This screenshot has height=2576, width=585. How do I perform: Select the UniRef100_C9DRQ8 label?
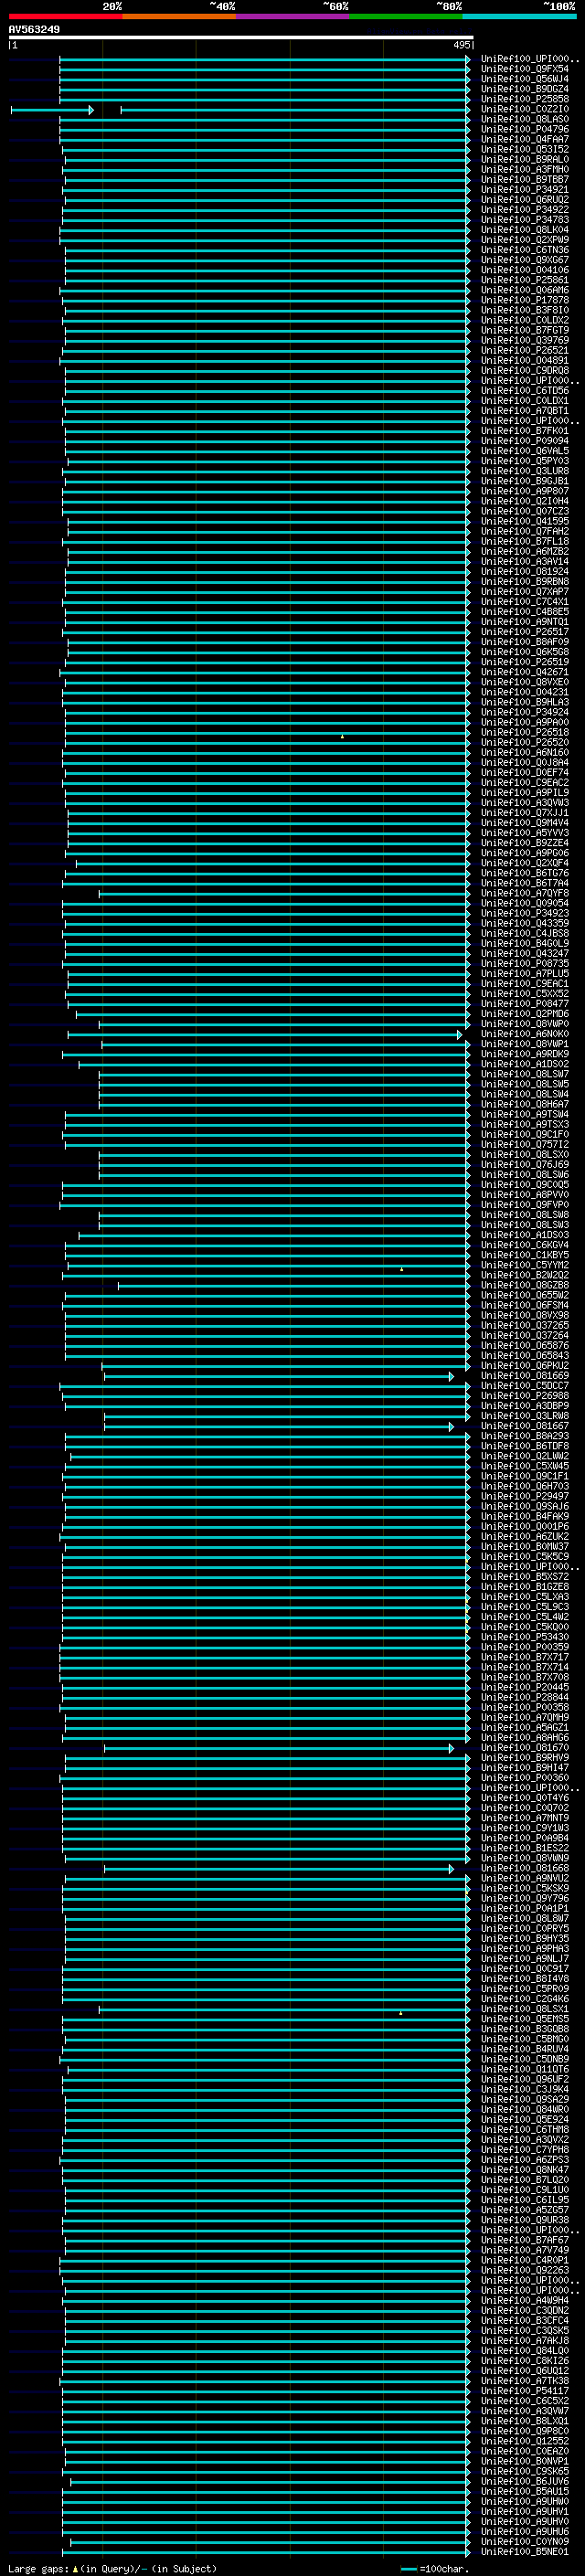click(x=524, y=370)
